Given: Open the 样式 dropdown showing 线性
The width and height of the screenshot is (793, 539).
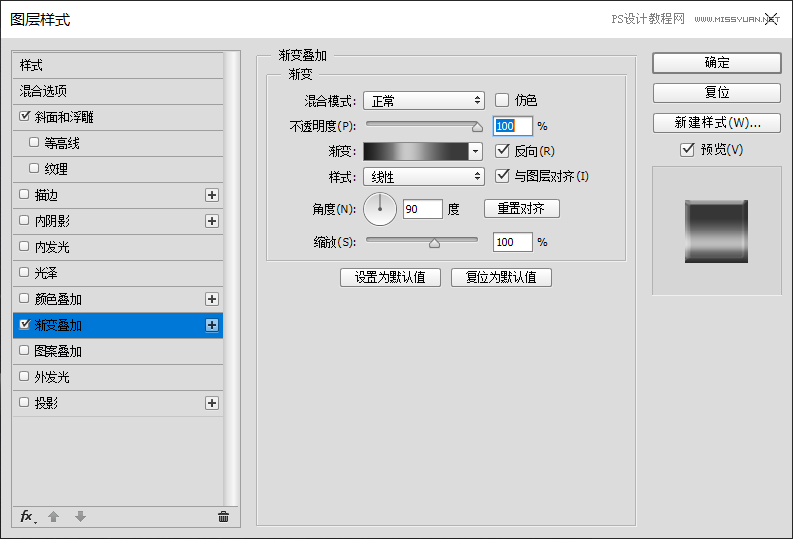Looking at the screenshot, I should pyautogui.click(x=424, y=176).
